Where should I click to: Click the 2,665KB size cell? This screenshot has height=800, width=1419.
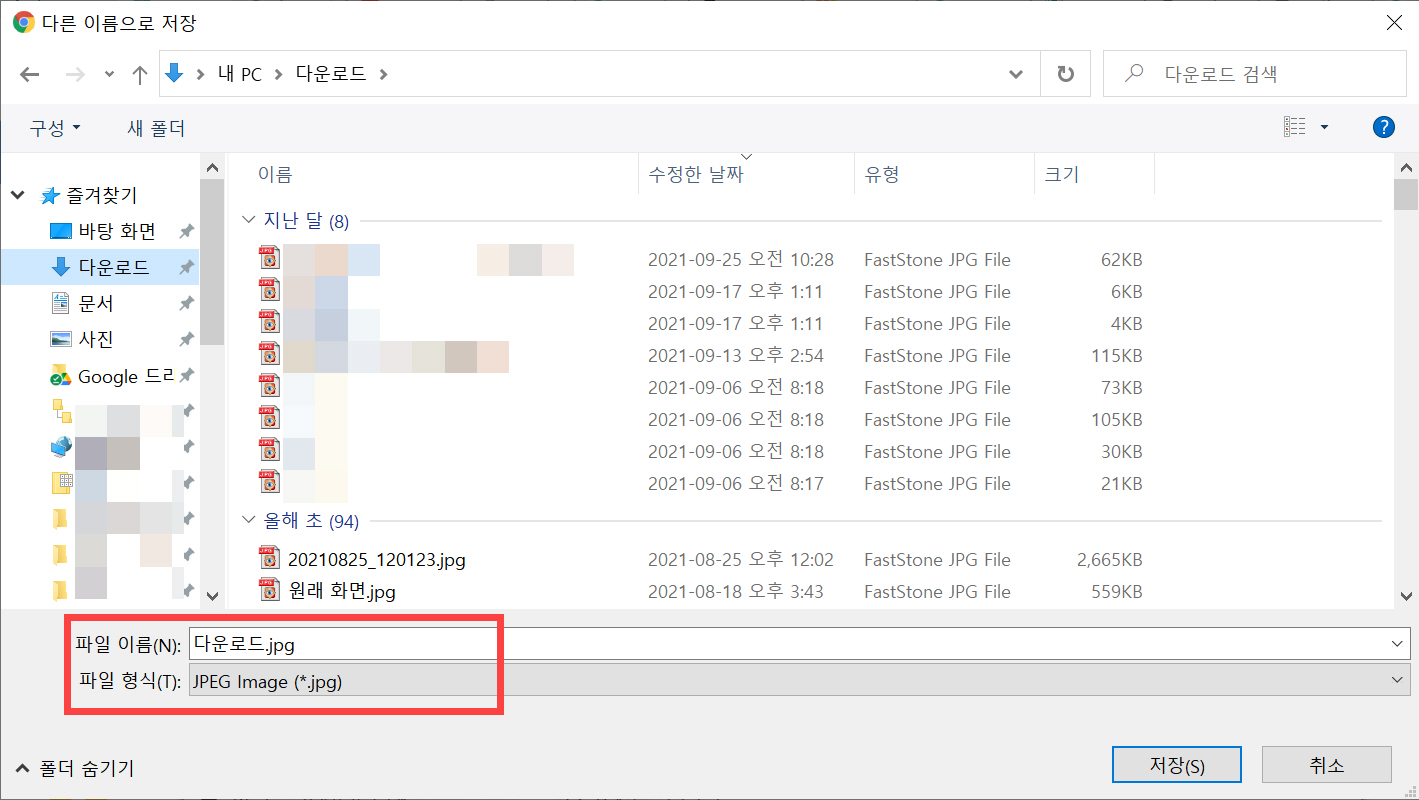point(1109,560)
